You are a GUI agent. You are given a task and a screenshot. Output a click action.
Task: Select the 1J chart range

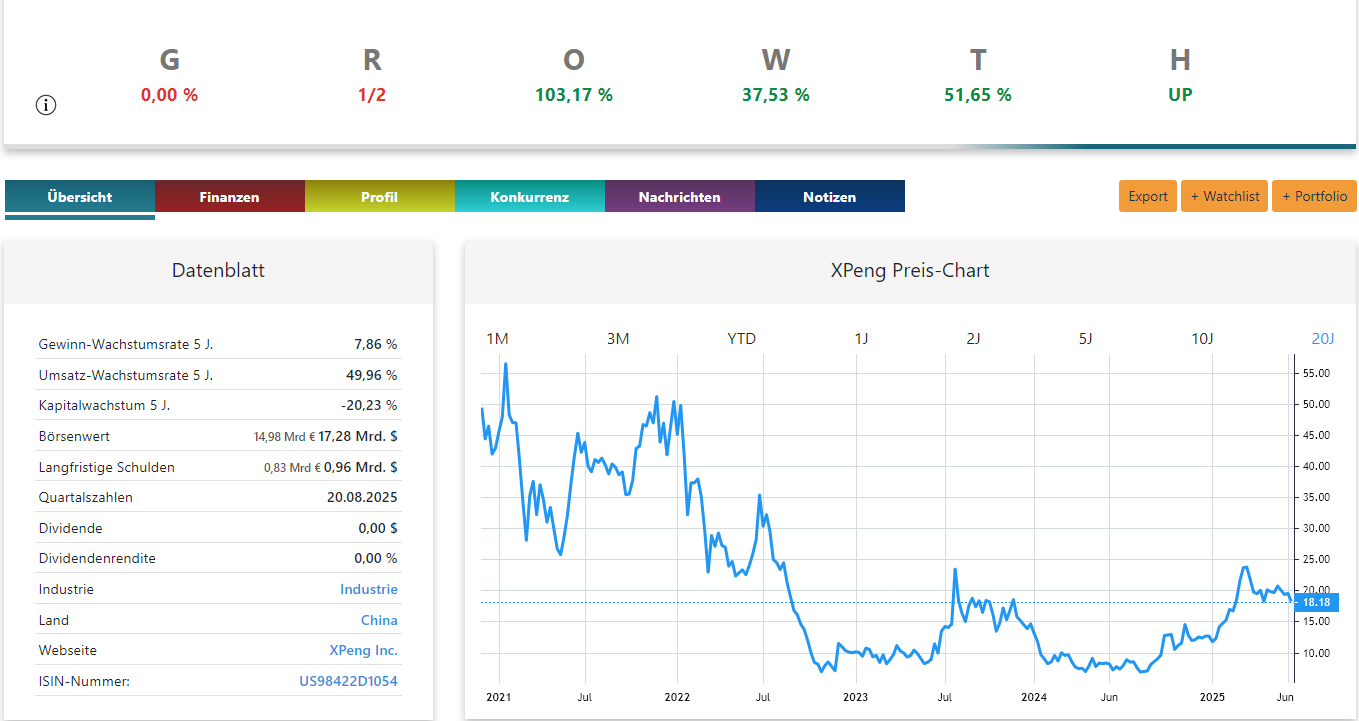[861, 339]
